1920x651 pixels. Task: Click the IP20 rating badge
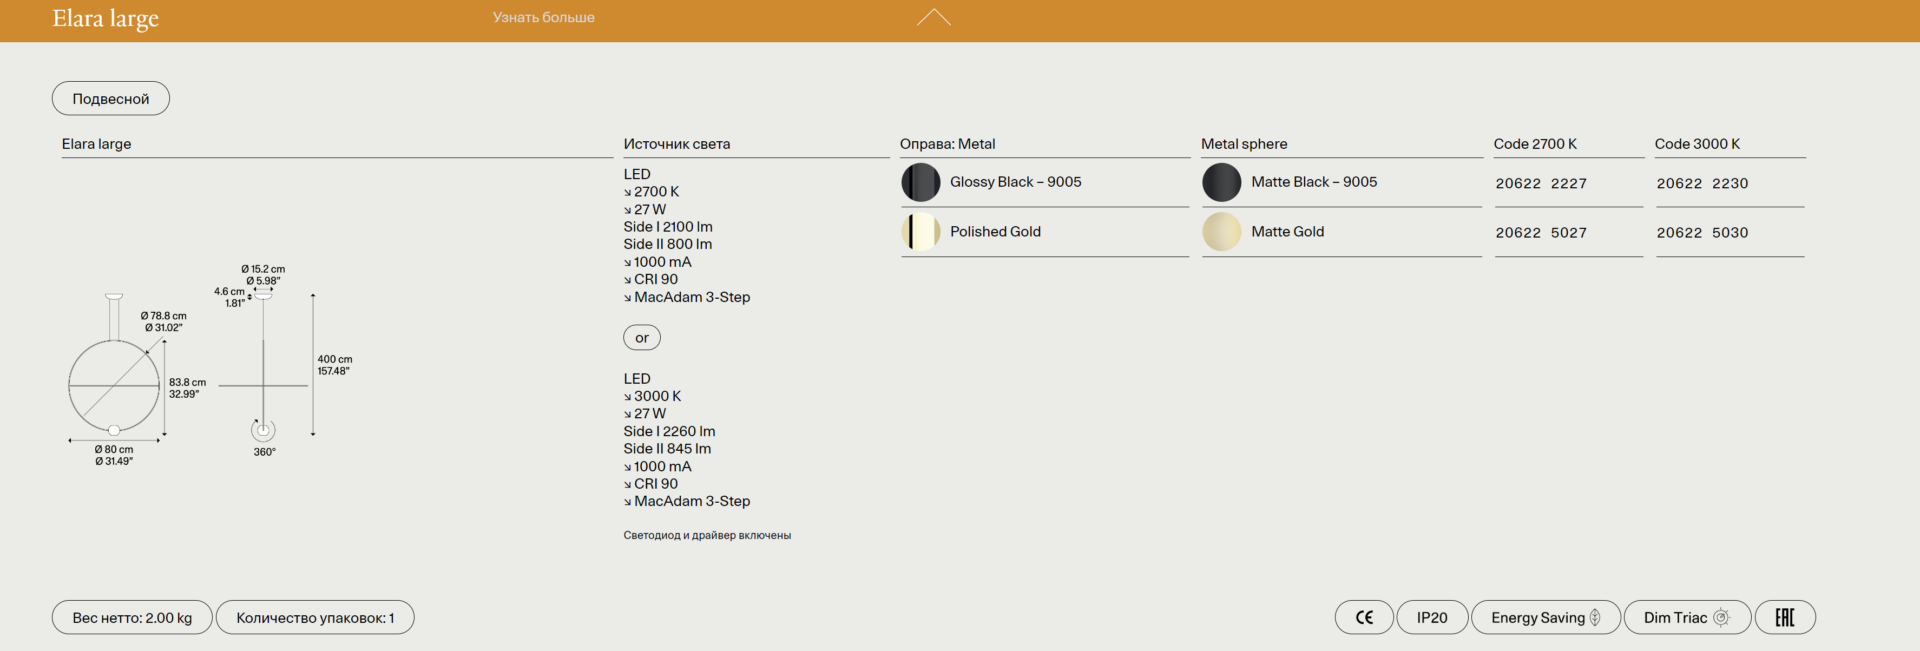1431,618
